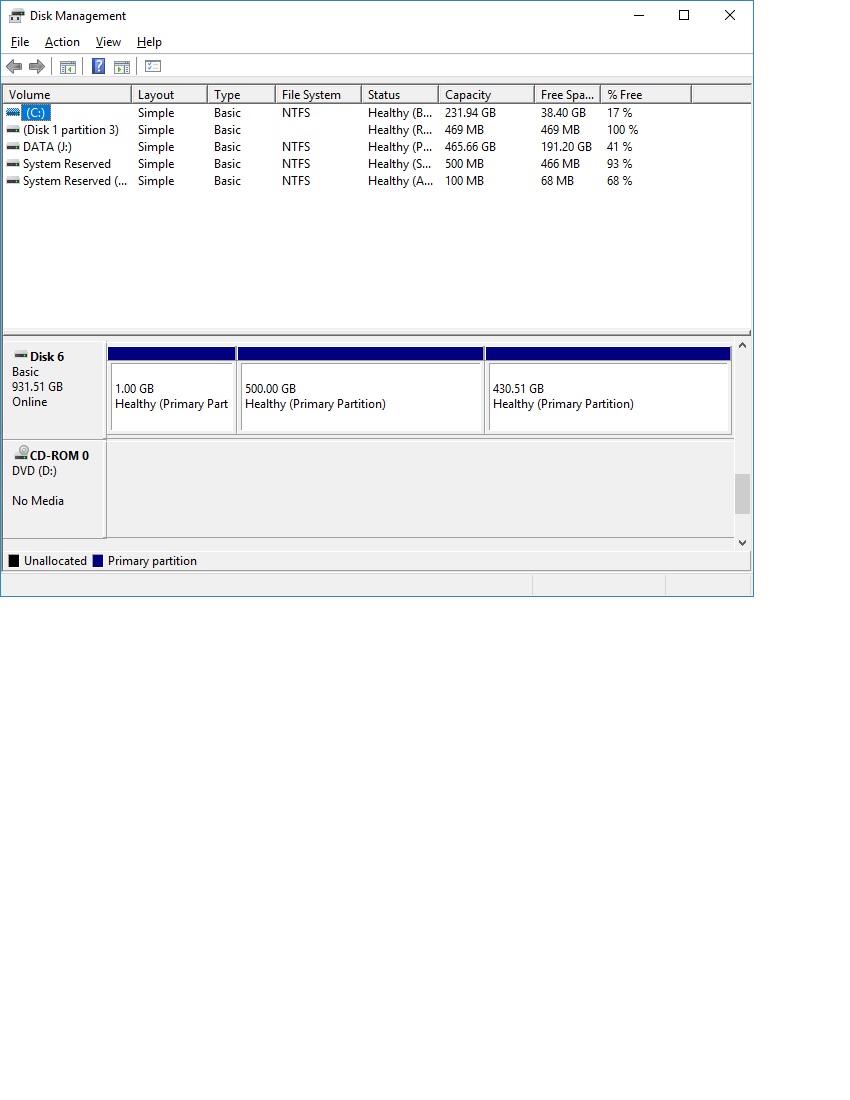Maximize the Disk Management window
850x1100 pixels.
pyautogui.click(x=684, y=15)
